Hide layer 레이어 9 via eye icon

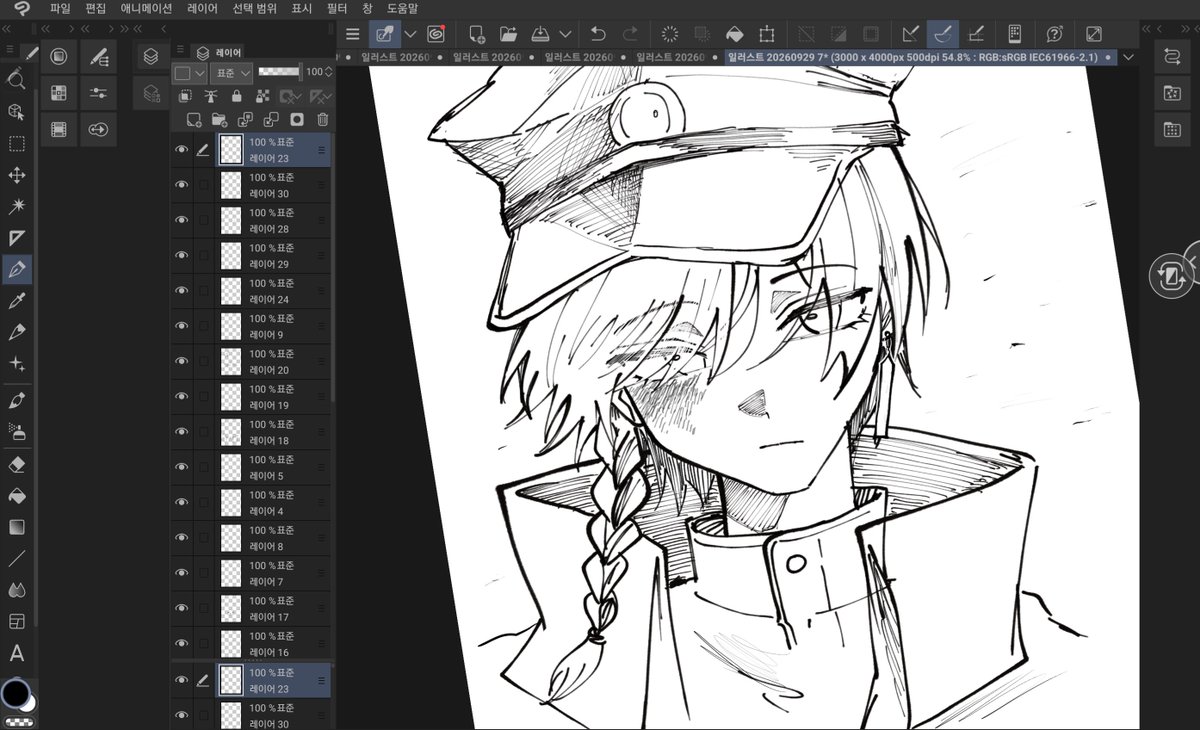coord(181,326)
